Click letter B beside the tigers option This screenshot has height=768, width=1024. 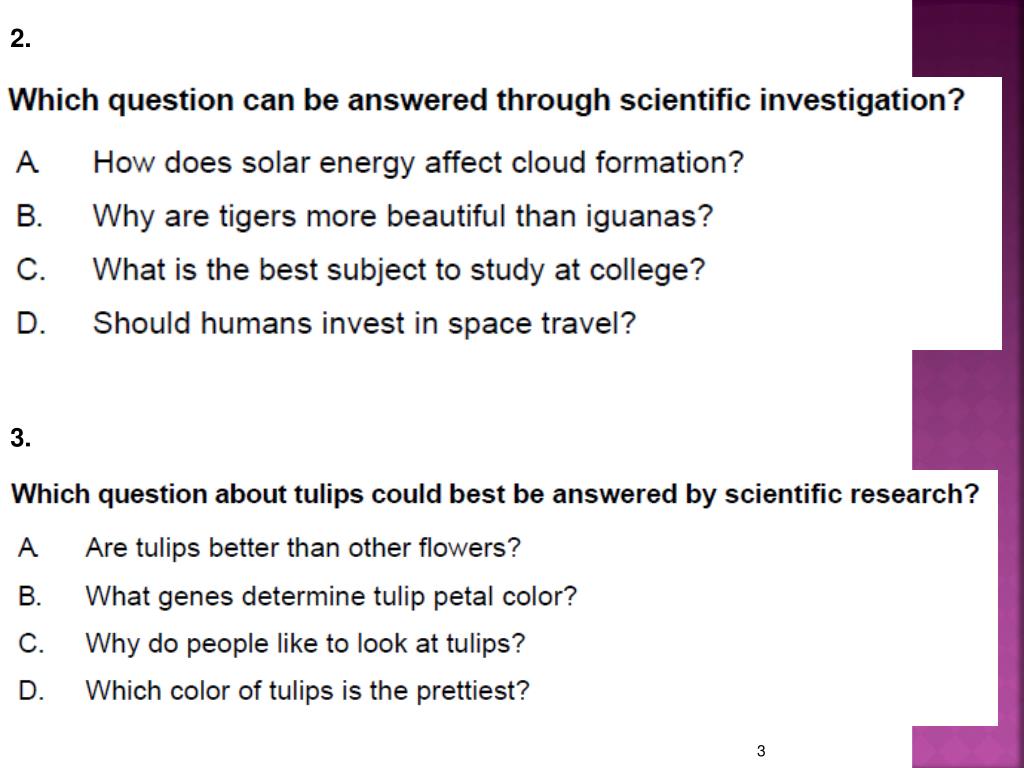(x=29, y=216)
